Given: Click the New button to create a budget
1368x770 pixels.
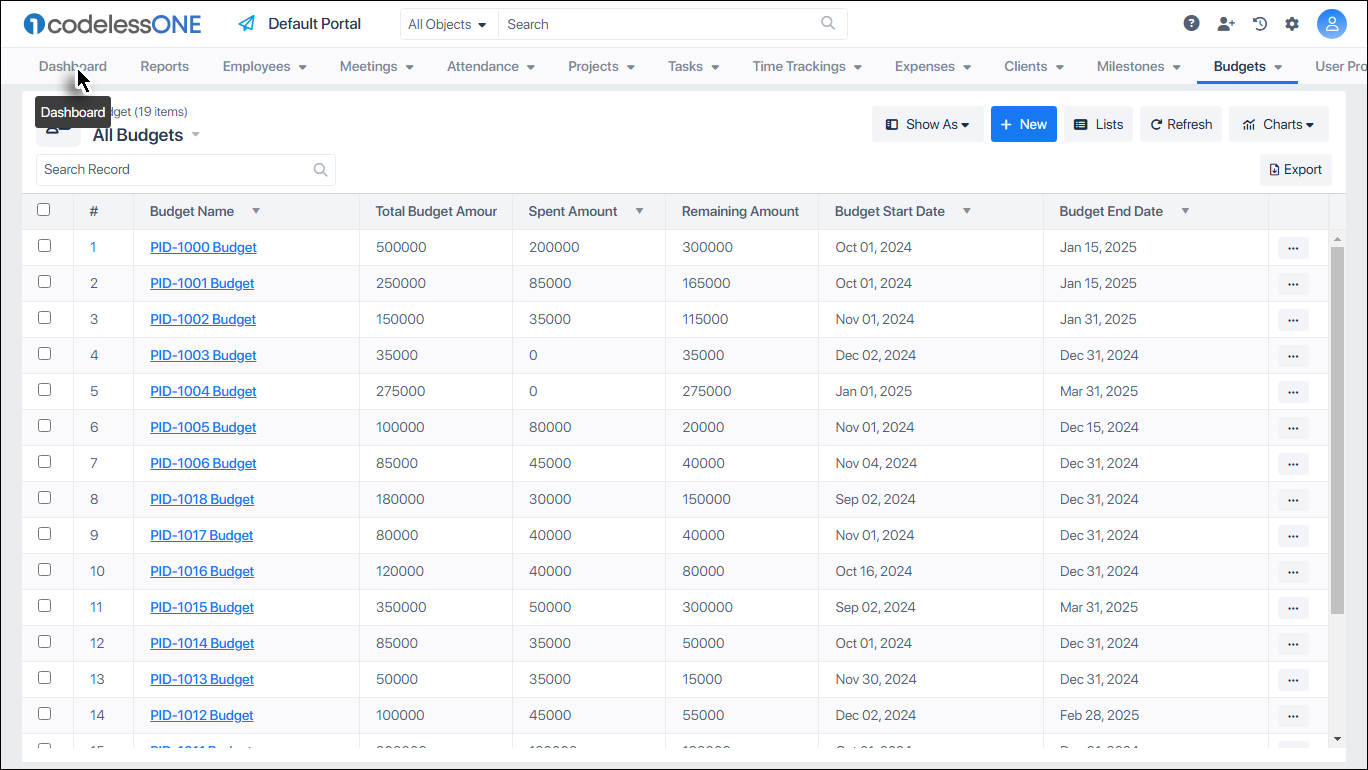Looking at the screenshot, I should 1023,124.
